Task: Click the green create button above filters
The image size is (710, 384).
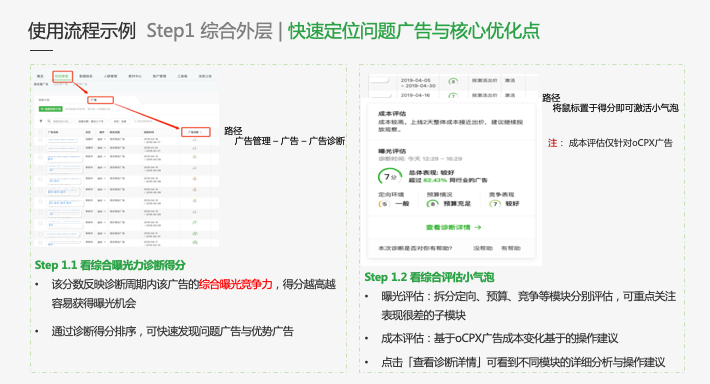Action: pos(51,109)
